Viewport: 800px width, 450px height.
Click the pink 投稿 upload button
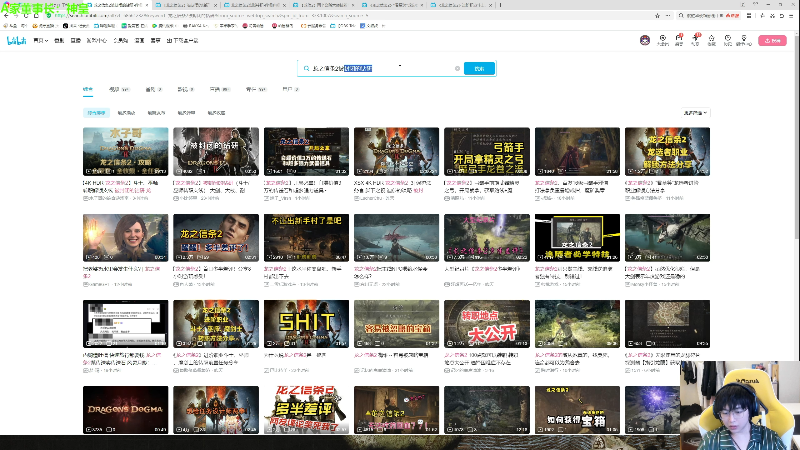pos(772,40)
